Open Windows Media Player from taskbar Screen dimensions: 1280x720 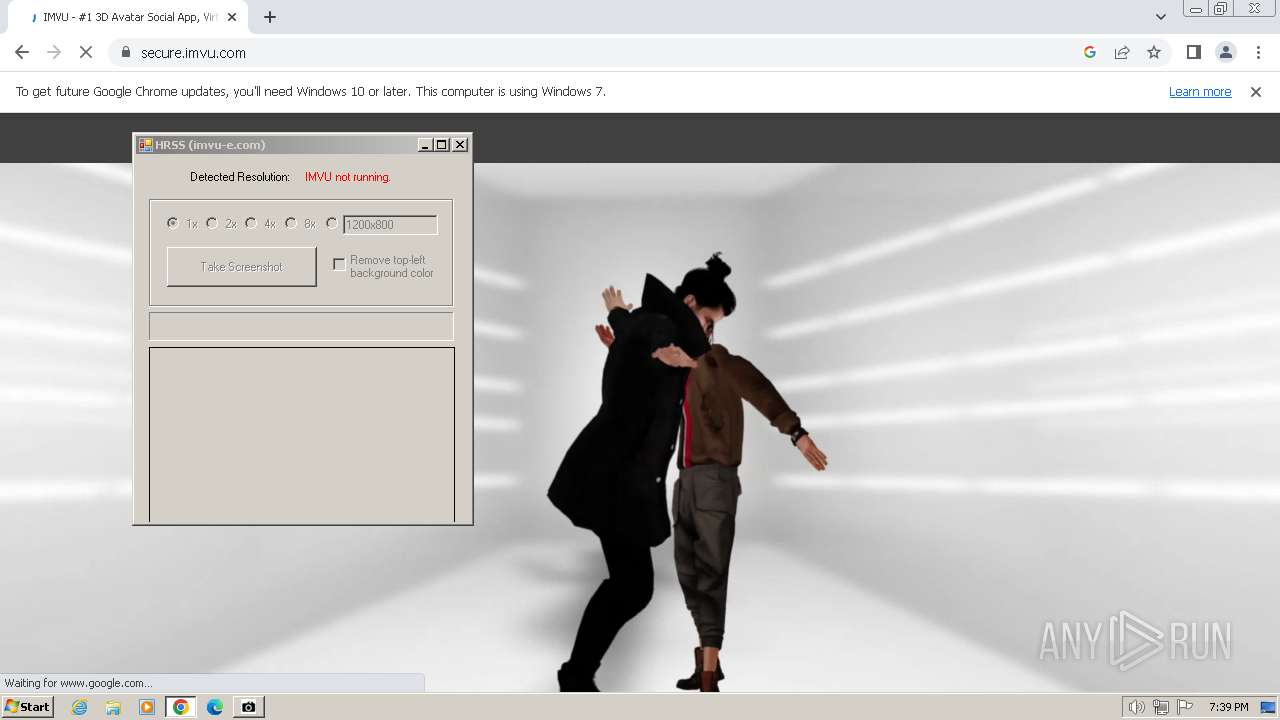[x=147, y=707]
